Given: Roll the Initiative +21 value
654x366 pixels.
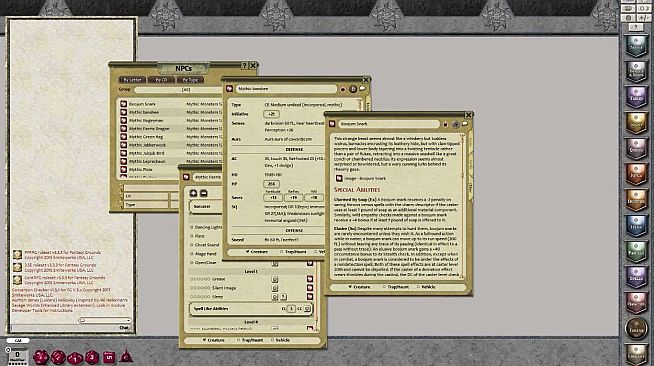Looking at the screenshot, I should tap(272, 114).
